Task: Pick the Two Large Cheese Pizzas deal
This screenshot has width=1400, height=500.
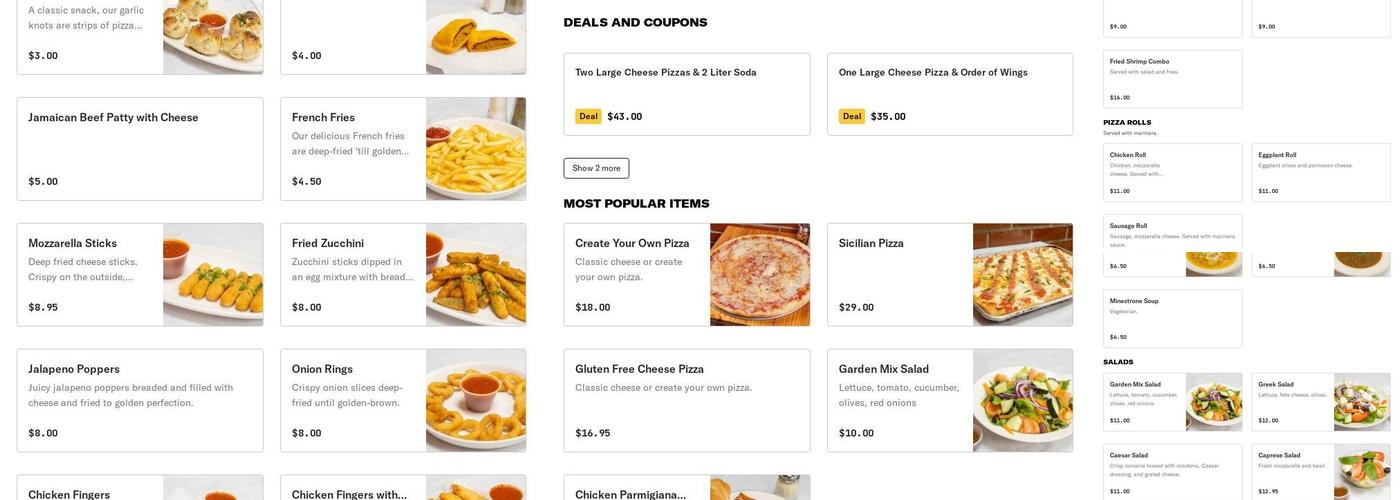Action: point(686,94)
